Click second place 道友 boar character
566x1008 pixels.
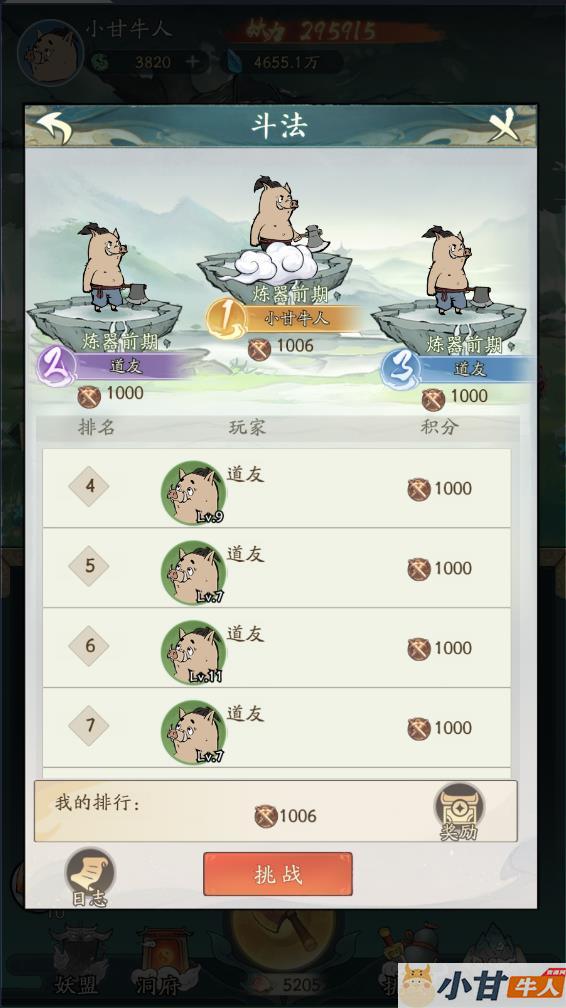click(107, 267)
